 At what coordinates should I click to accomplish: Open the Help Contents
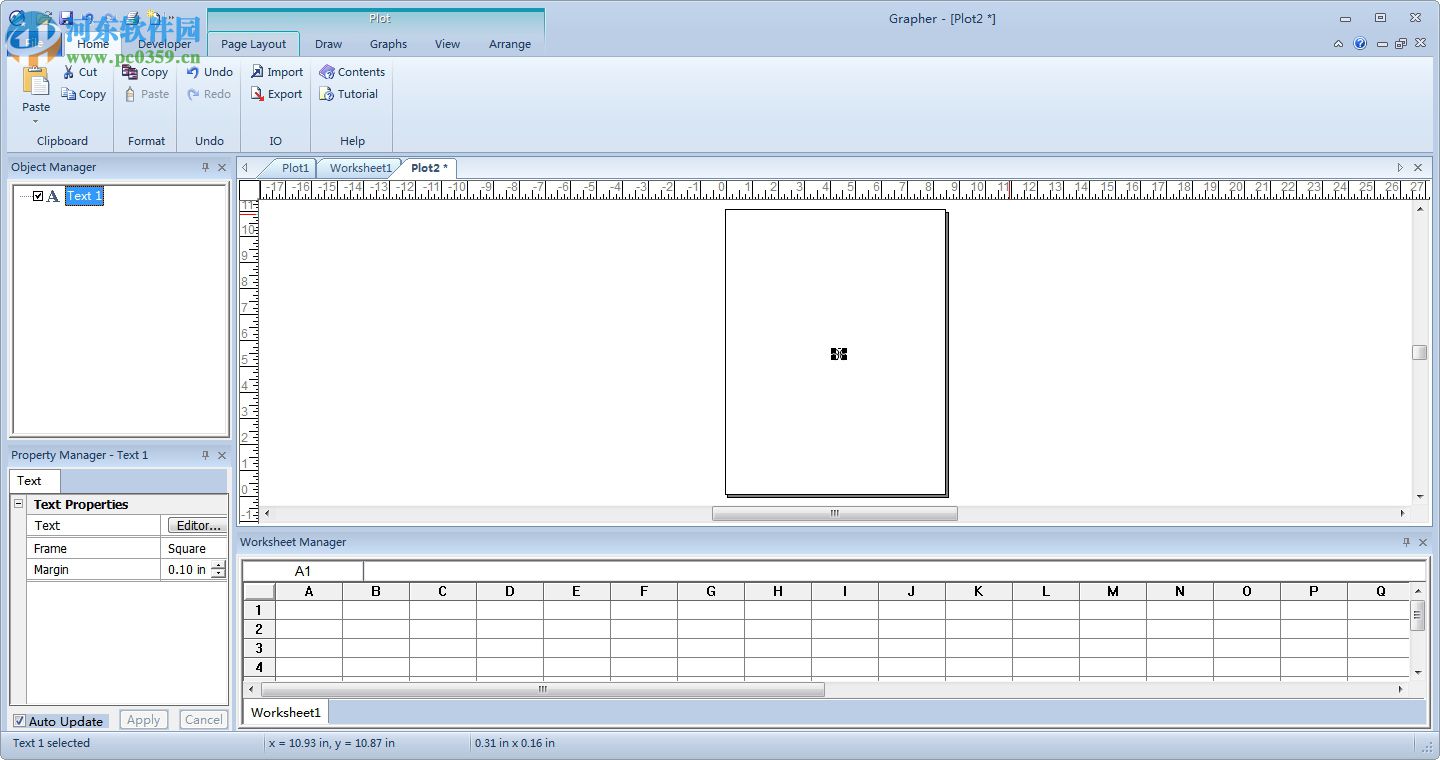click(x=327, y=72)
